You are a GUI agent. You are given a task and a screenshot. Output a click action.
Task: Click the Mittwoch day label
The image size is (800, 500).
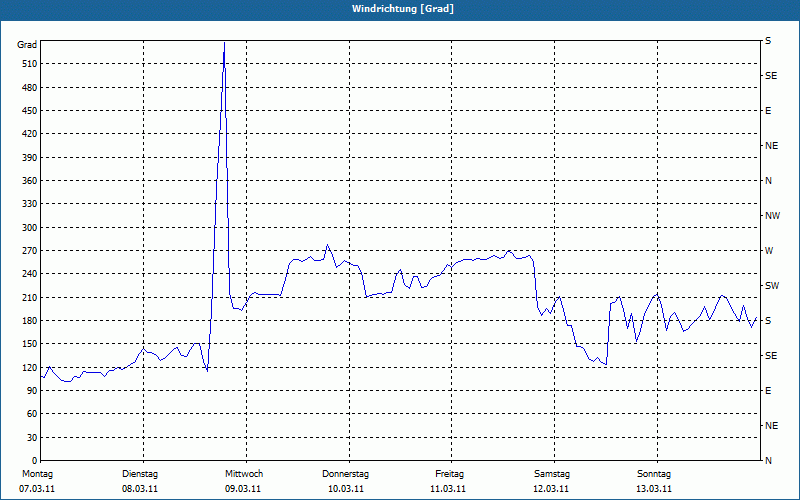[x=244, y=474]
